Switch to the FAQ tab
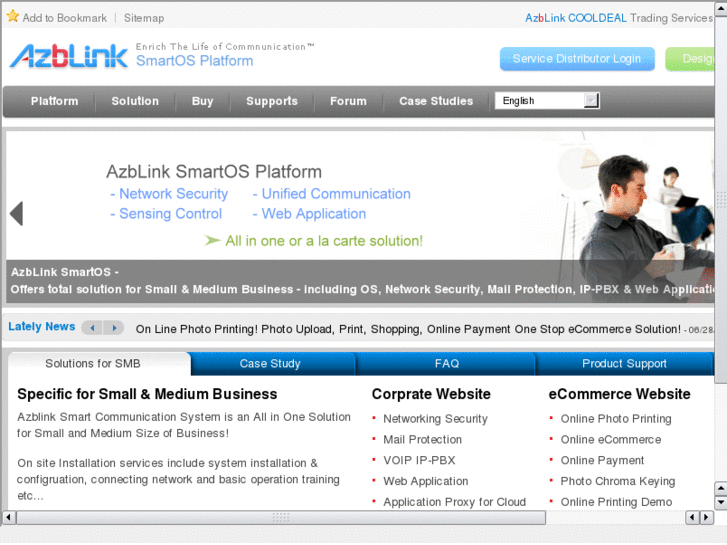Screen dimensions: 727x545 [x=447, y=364]
